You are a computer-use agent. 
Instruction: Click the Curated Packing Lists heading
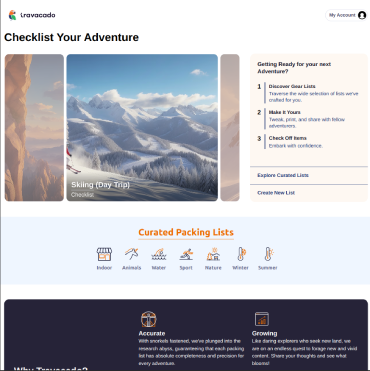186,232
